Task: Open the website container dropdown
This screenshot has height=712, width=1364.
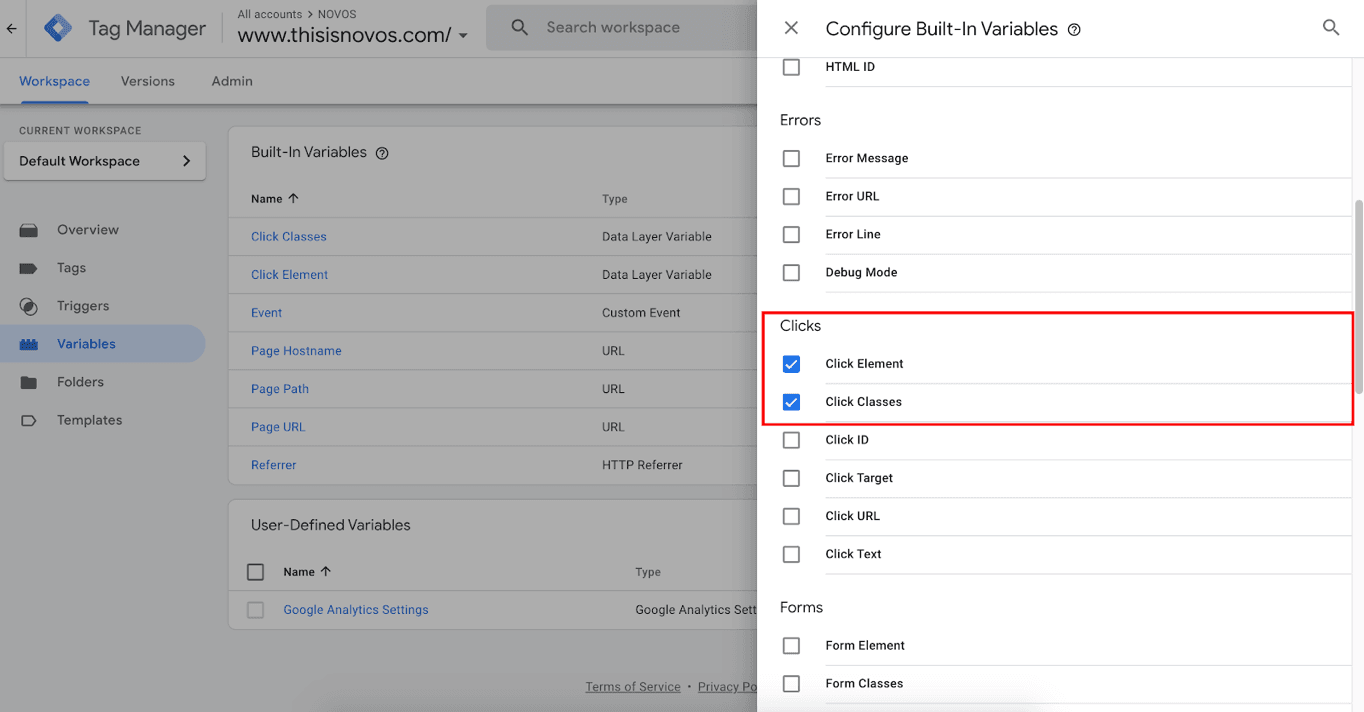Action: [463, 33]
